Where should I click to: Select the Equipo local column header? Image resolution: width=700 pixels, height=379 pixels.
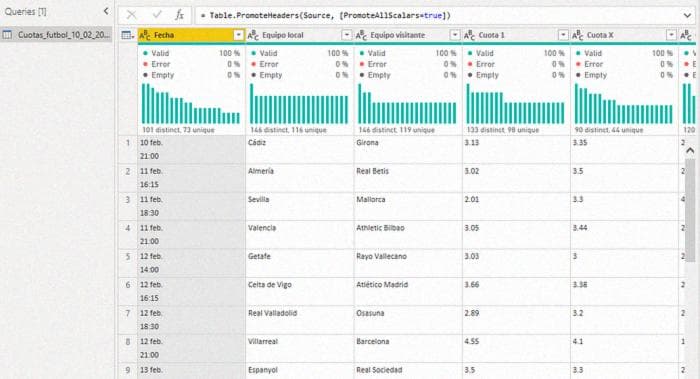300,35
